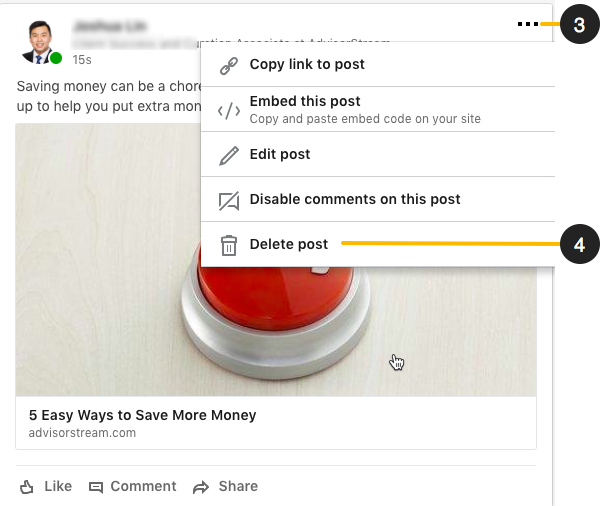The height and width of the screenshot is (506, 605).
Task: Click the Comment speech bubble icon
Action: click(x=96, y=487)
